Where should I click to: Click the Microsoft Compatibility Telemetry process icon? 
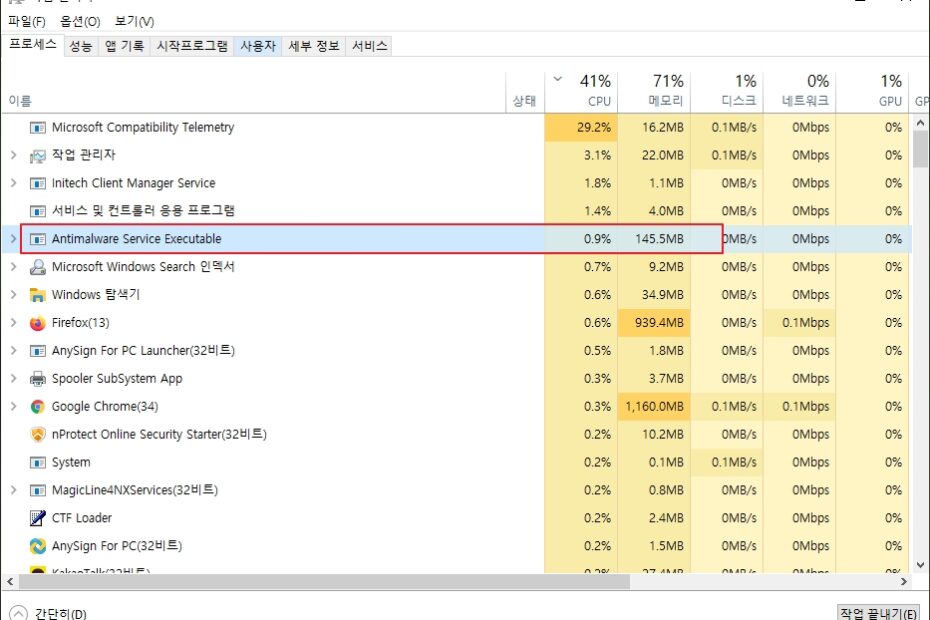37,128
